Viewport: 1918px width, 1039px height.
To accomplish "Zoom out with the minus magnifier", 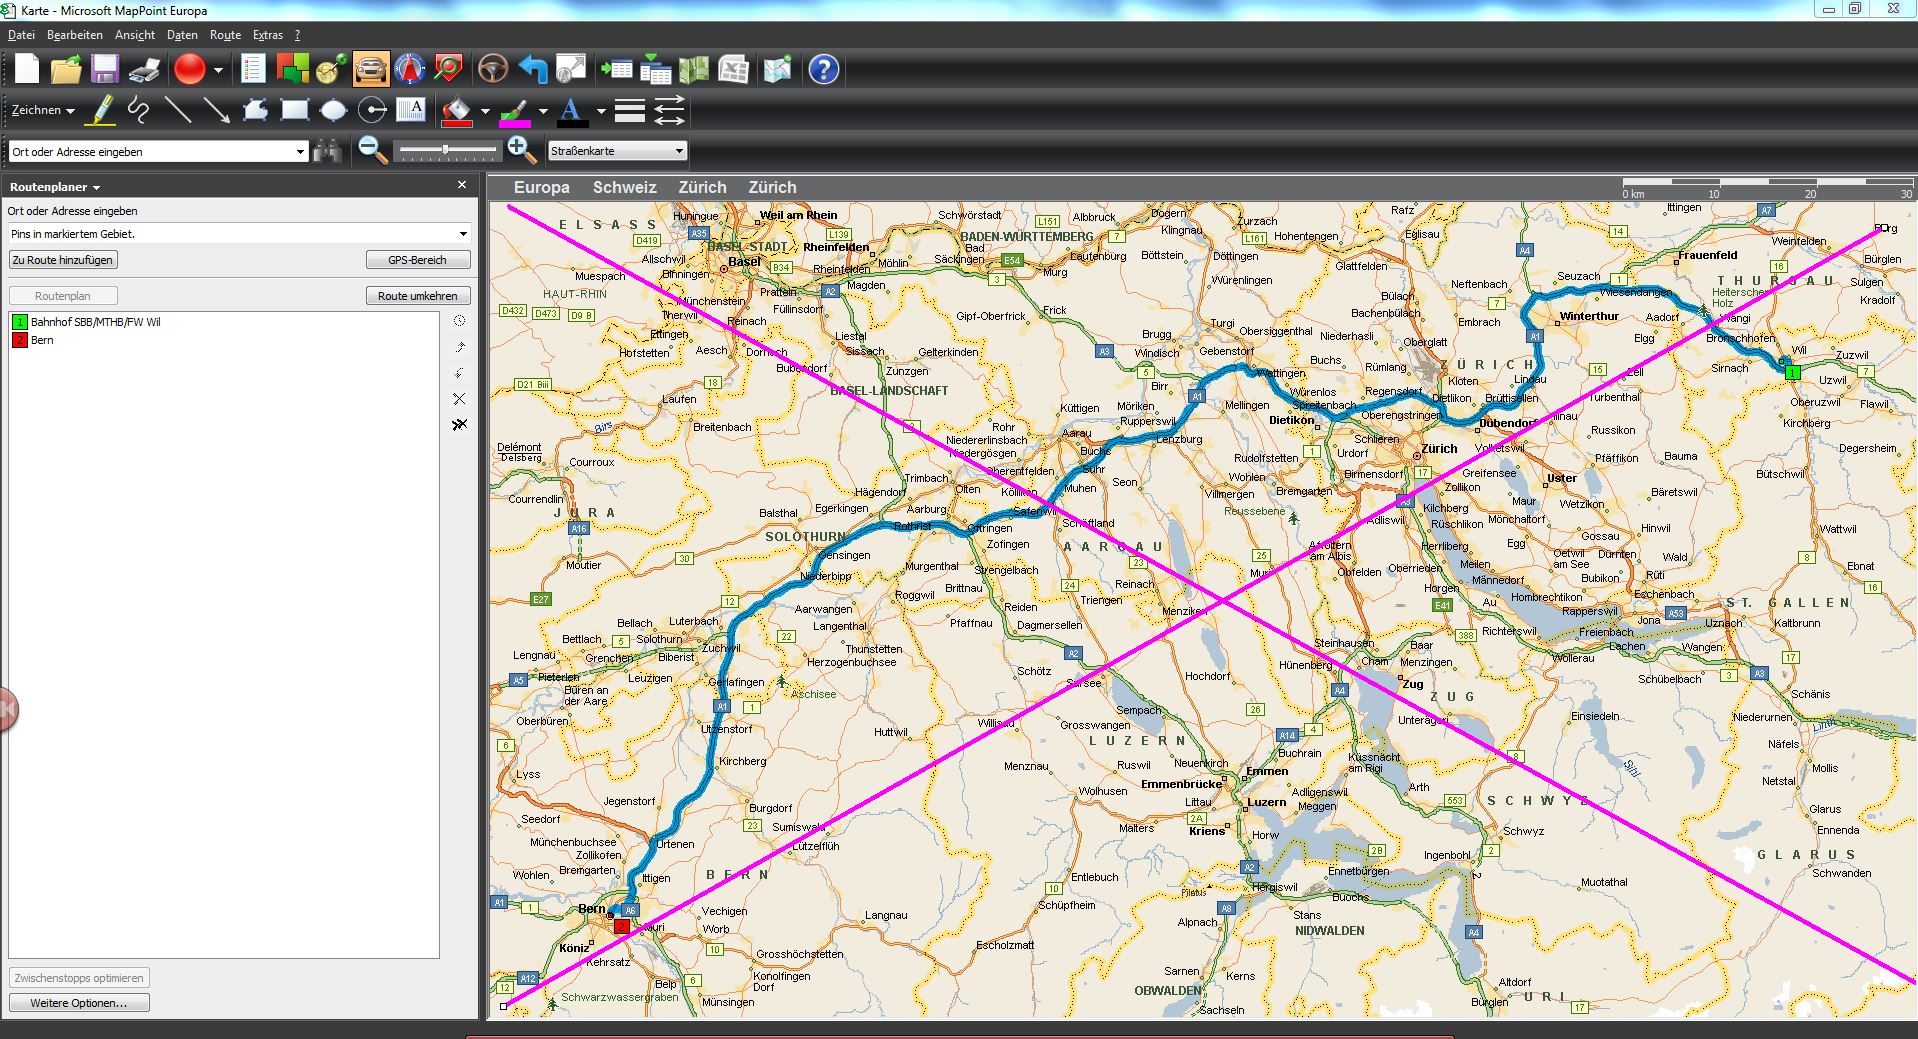I will click(x=372, y=151).
